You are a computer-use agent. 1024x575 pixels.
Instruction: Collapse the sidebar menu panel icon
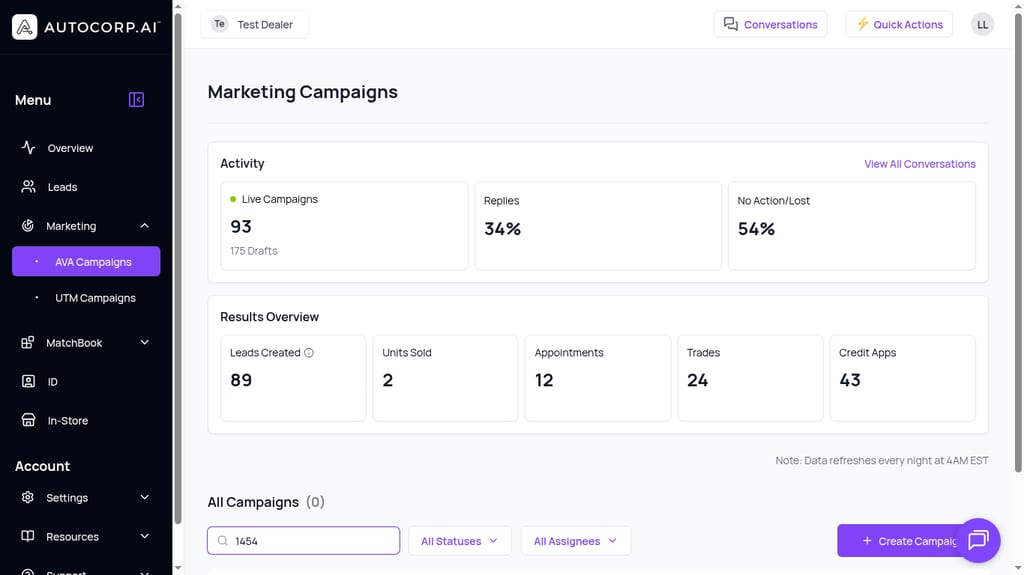[x=136, y=99]
